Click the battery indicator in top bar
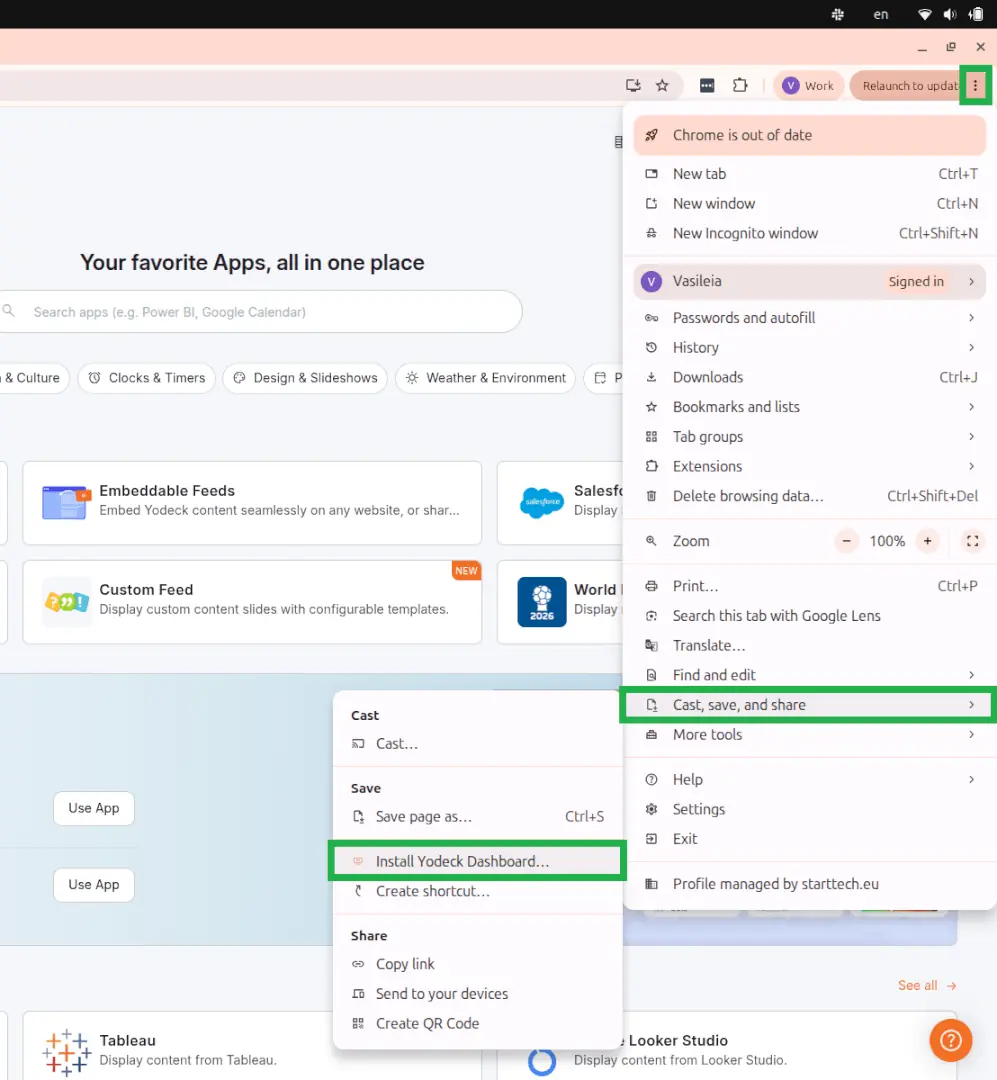 [976, 14]
